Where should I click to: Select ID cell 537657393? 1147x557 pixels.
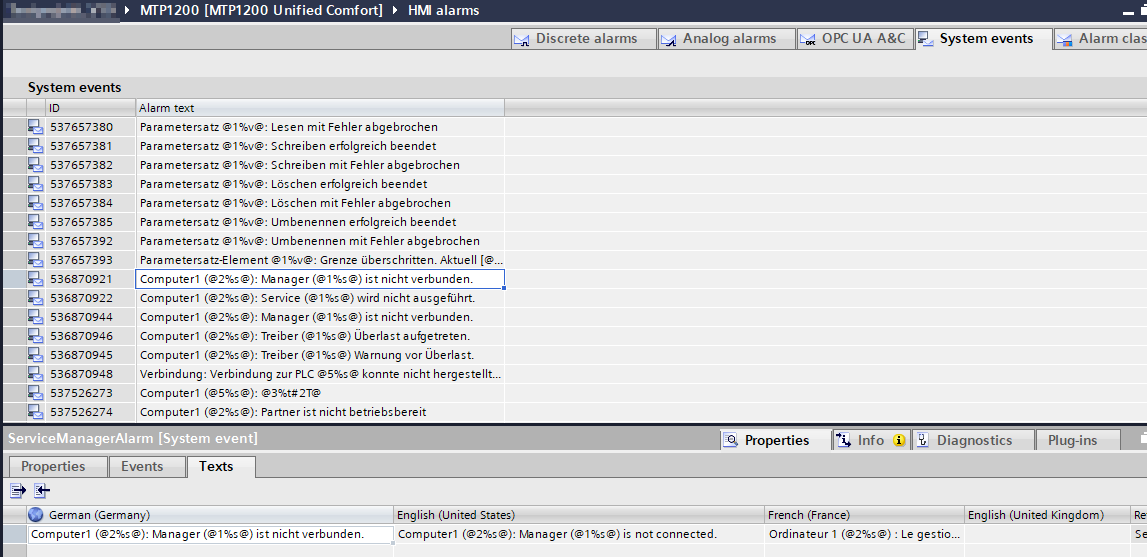(91, 260)
